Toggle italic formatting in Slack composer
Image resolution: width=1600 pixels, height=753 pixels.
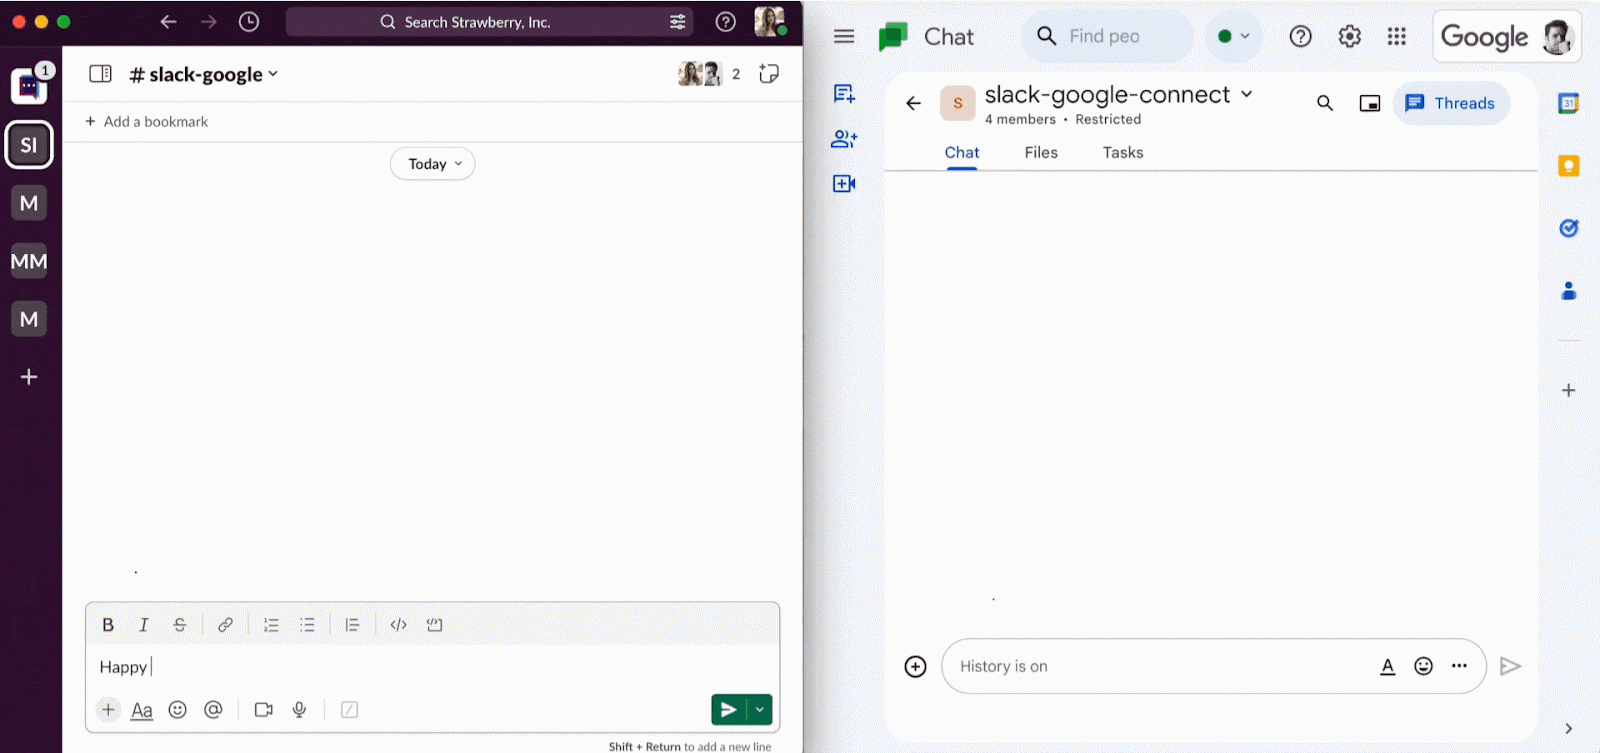coord(144,625)
